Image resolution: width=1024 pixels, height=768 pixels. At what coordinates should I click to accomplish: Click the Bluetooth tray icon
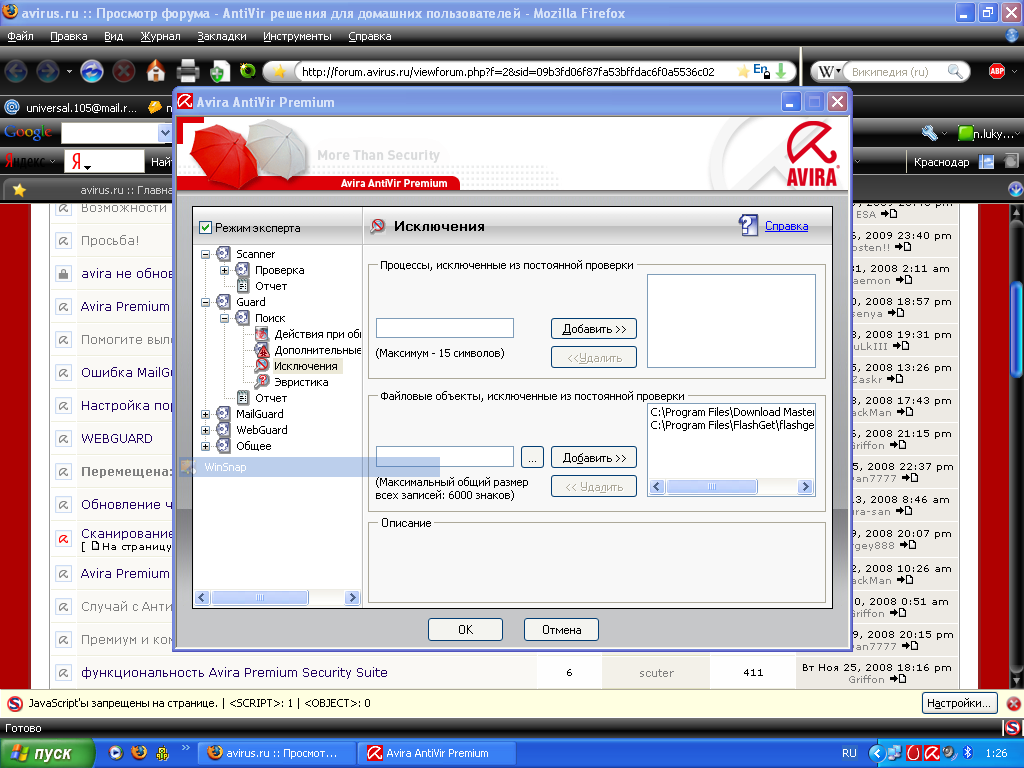pyautogui.click(x=968, y=753)
